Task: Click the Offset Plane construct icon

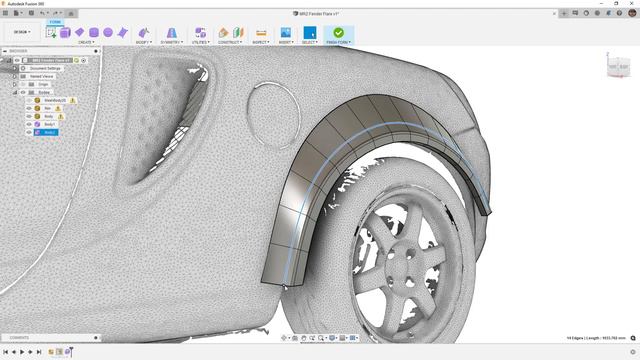Action: click(223, 33)
